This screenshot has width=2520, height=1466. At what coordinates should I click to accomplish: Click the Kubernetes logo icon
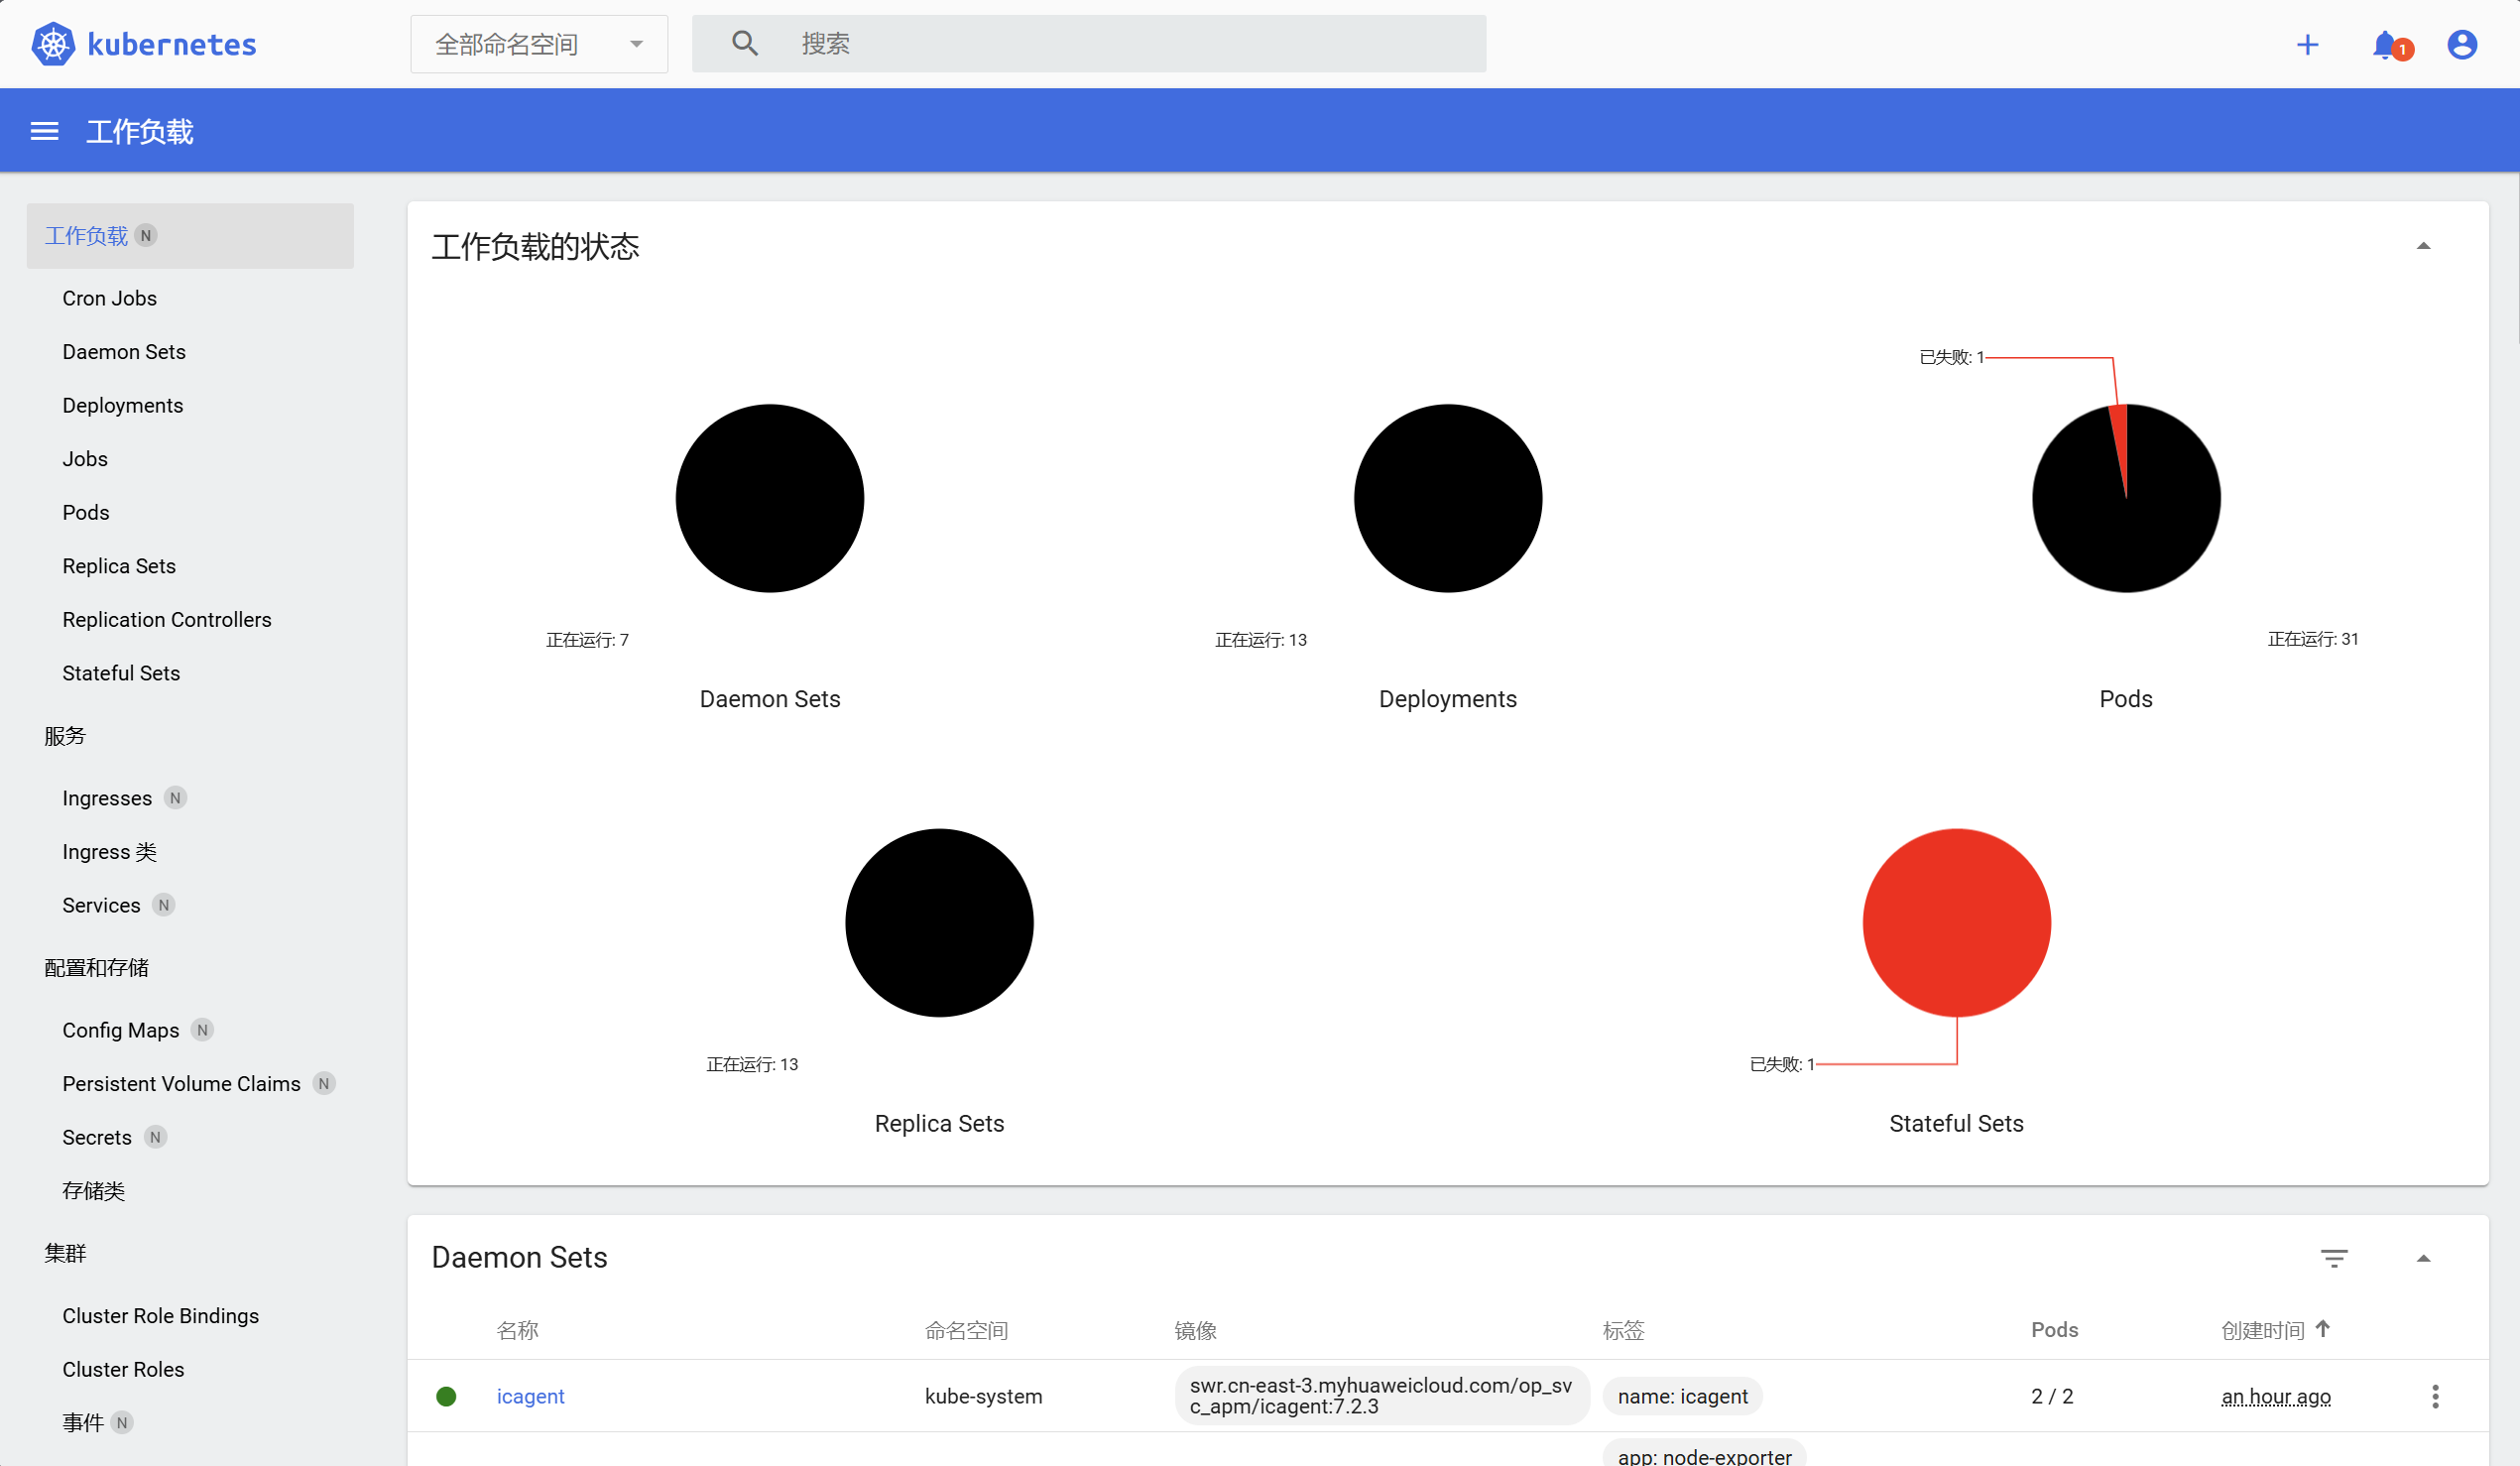coord(53,44)
